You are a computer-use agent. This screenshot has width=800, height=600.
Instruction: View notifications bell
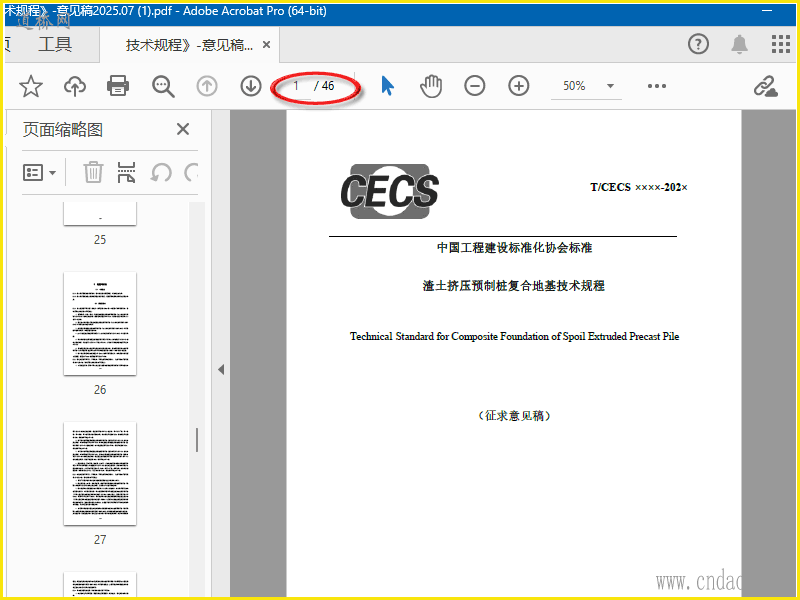click(739, 44)
